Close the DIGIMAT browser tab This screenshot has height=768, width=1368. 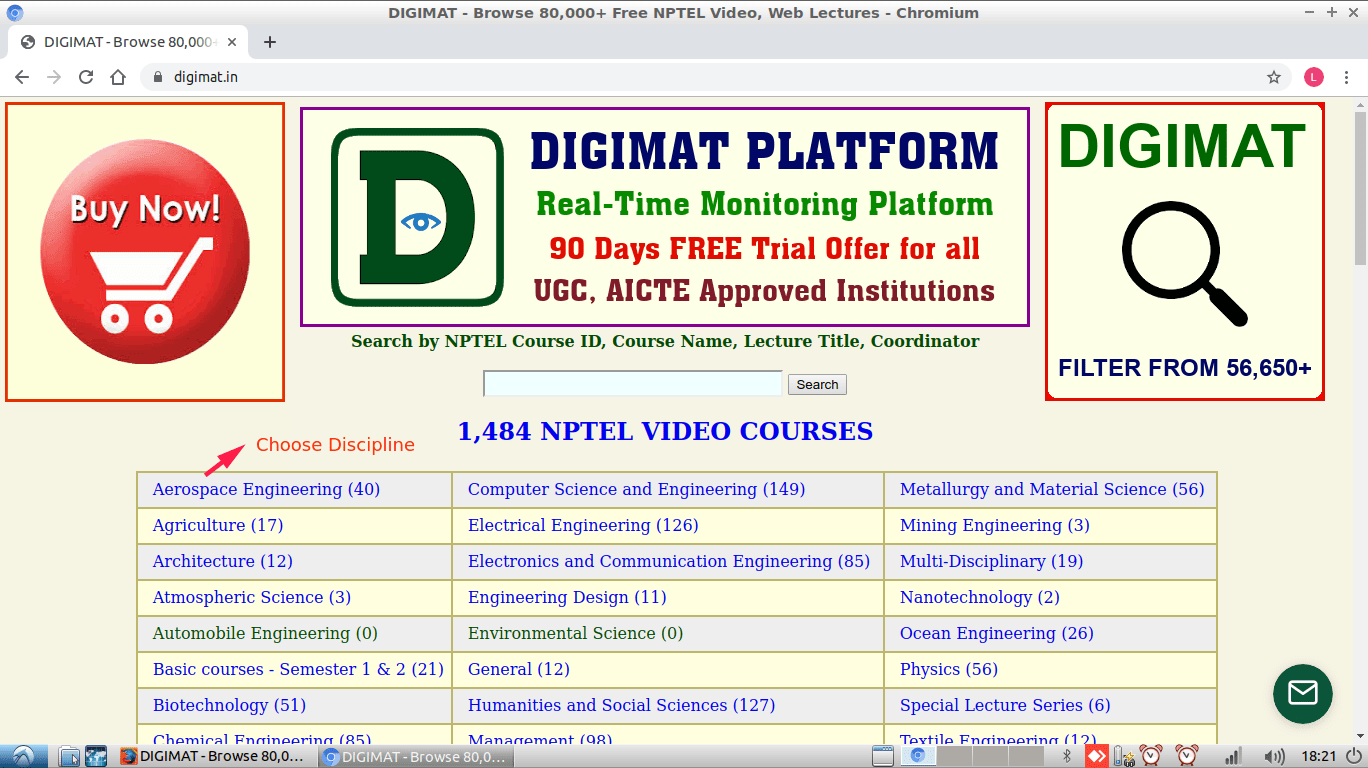coord(233,42)
